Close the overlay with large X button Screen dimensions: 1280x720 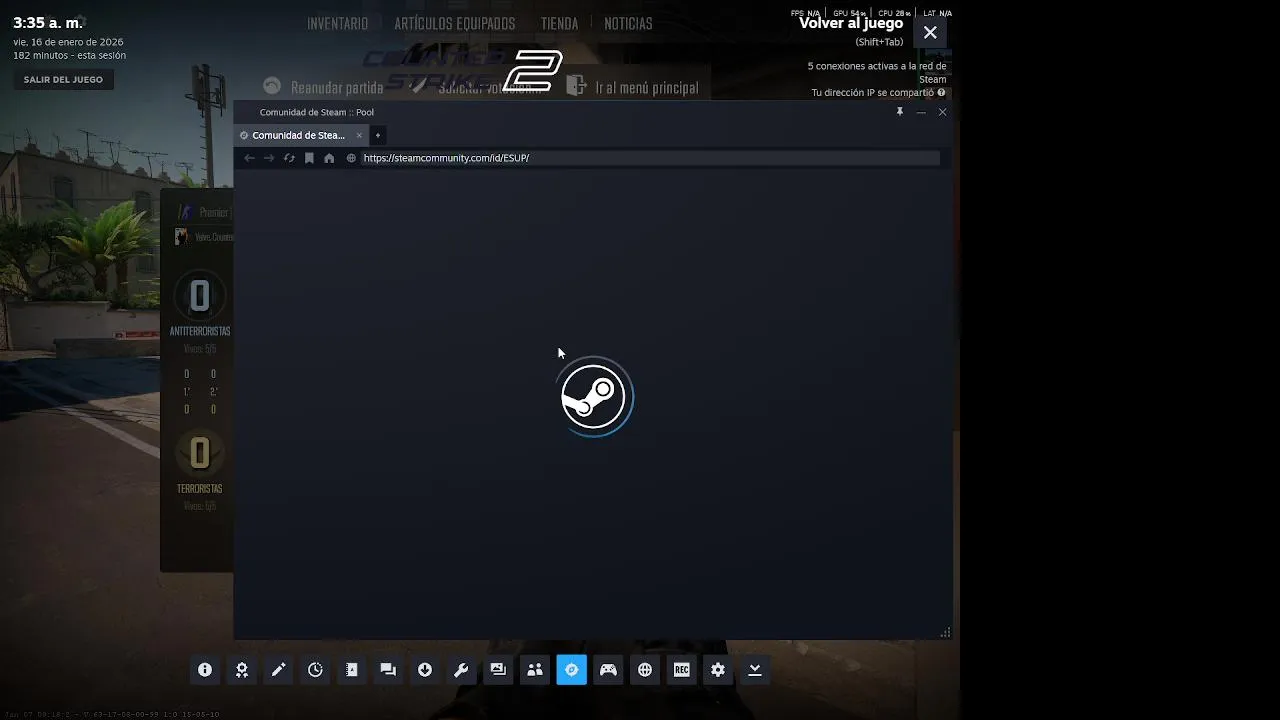point(930,32)
